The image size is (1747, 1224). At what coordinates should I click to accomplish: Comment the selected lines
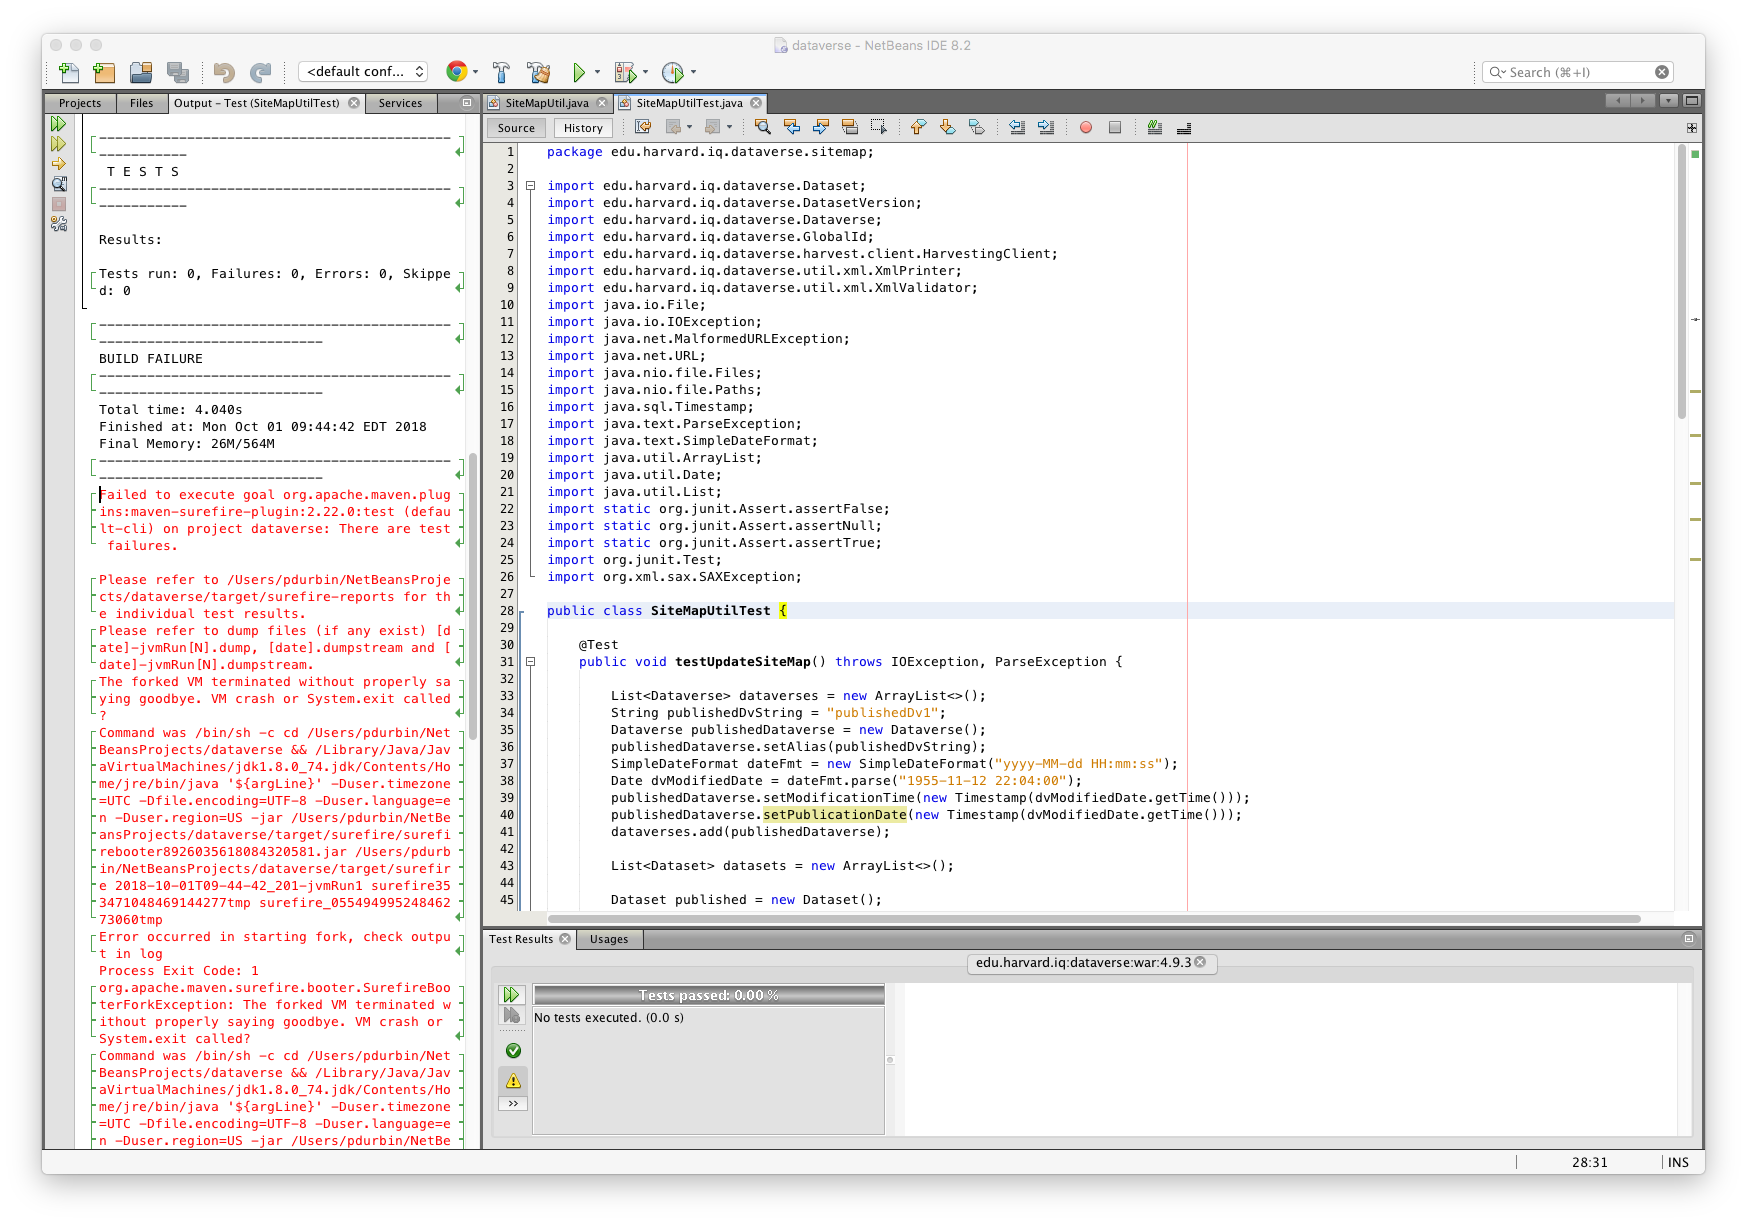(x=1155, y=127)
